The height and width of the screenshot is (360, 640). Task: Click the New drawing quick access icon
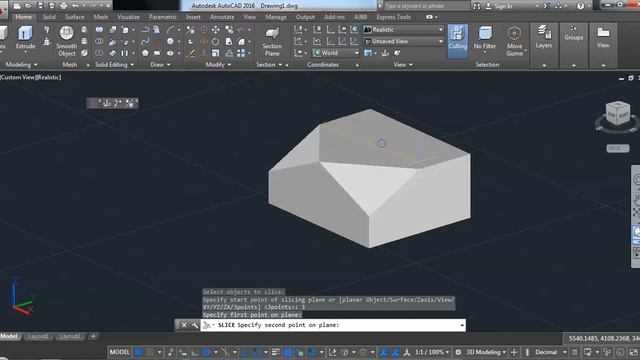17,6
